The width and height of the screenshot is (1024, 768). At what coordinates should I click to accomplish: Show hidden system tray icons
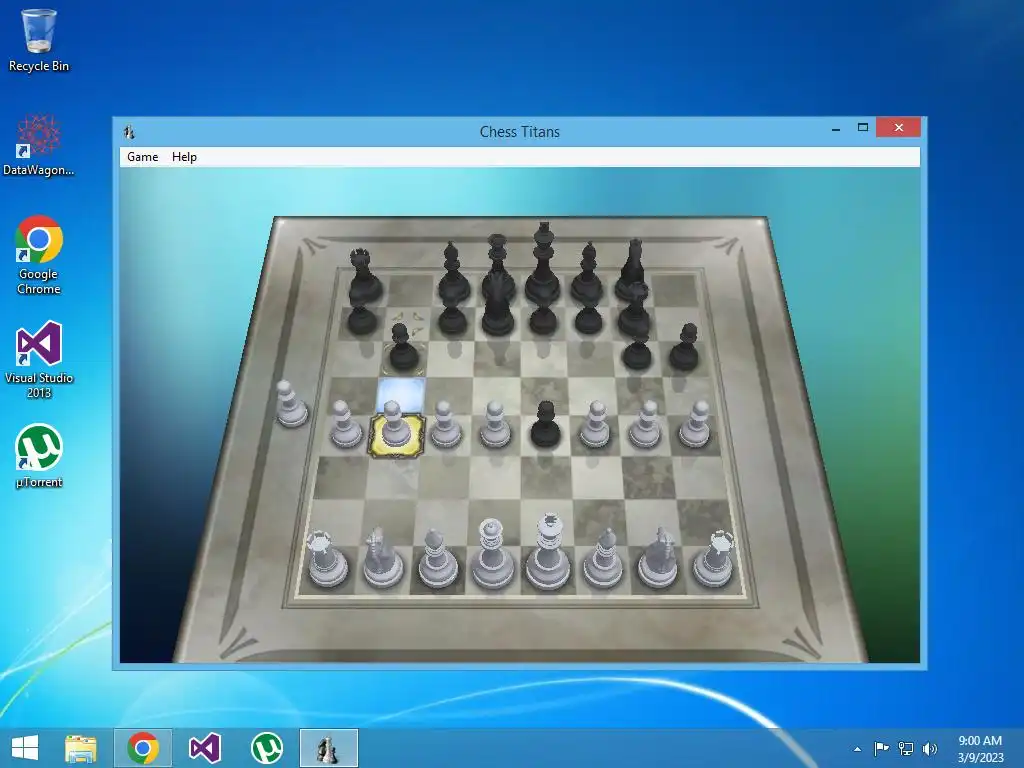pyautogui.click(x=857, y=749)
